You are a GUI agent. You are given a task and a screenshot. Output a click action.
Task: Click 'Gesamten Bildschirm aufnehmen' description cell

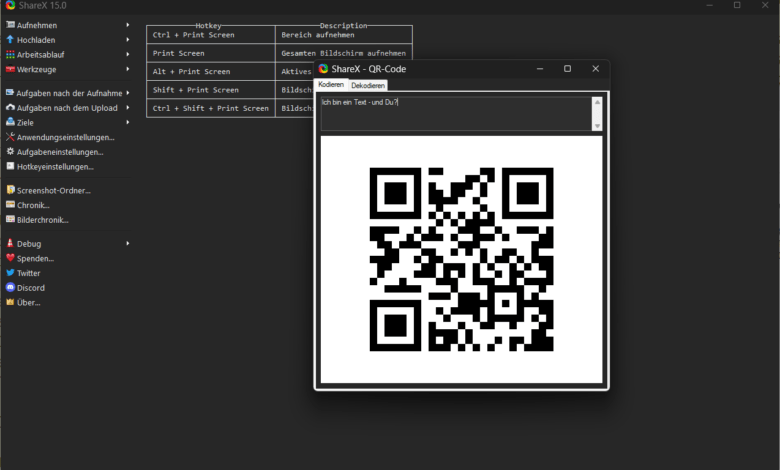click(x=344, y=53)
